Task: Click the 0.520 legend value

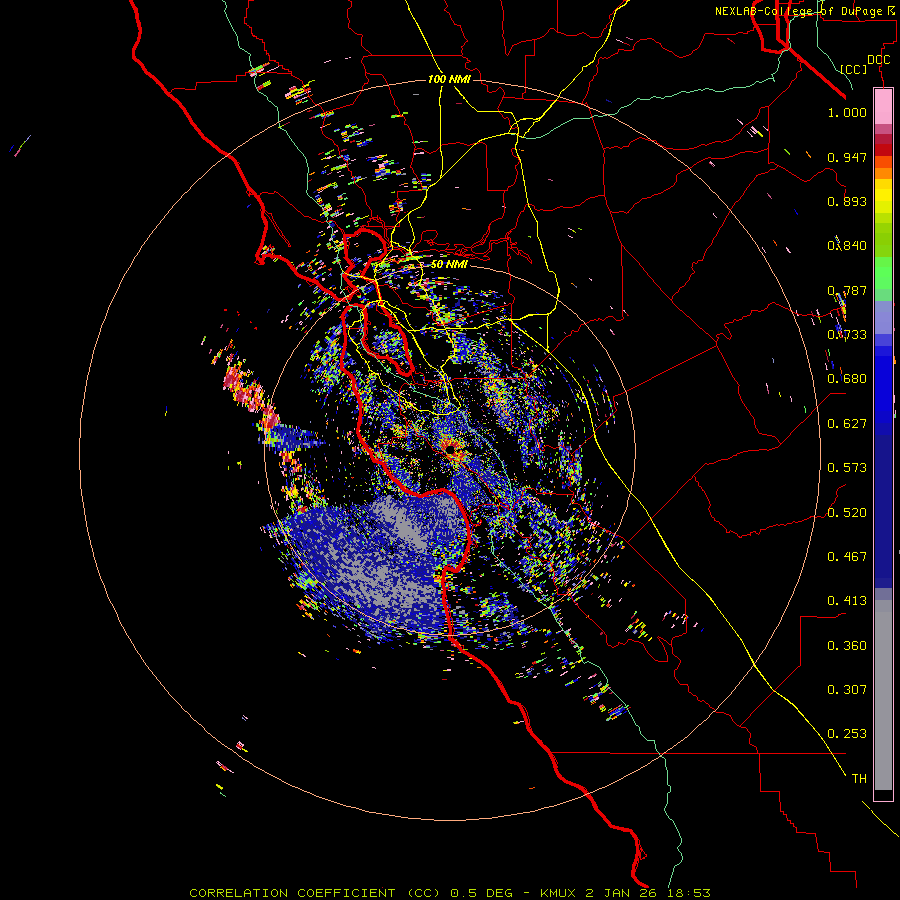Action: 847,513
